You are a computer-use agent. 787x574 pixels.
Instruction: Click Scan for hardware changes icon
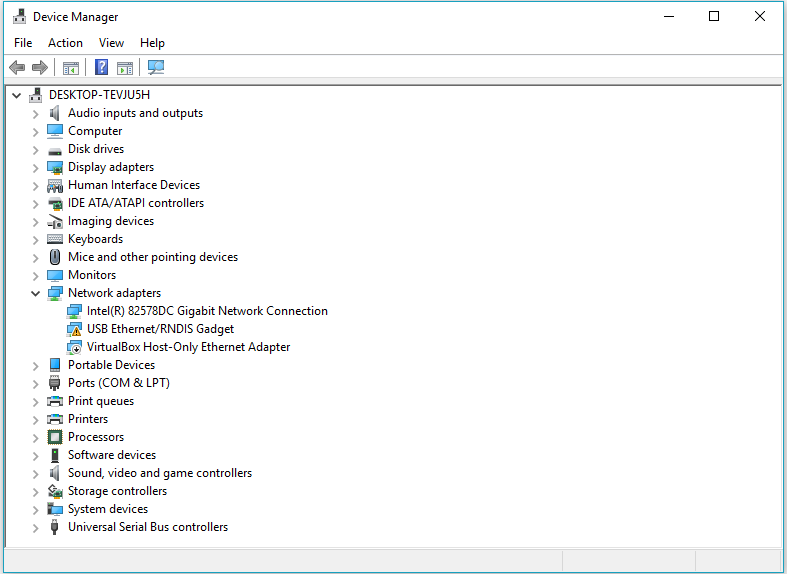[156, 68]
